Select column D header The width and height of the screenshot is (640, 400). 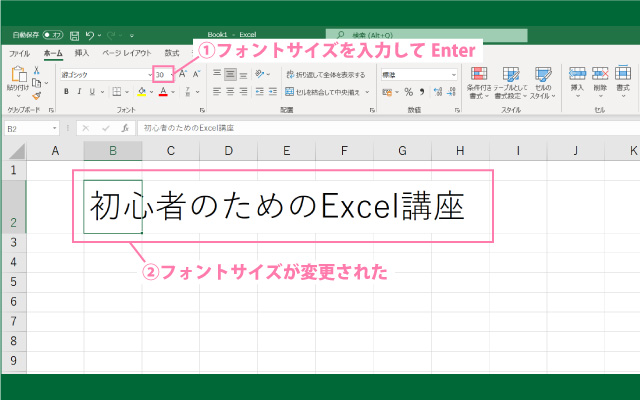(229, 151)
